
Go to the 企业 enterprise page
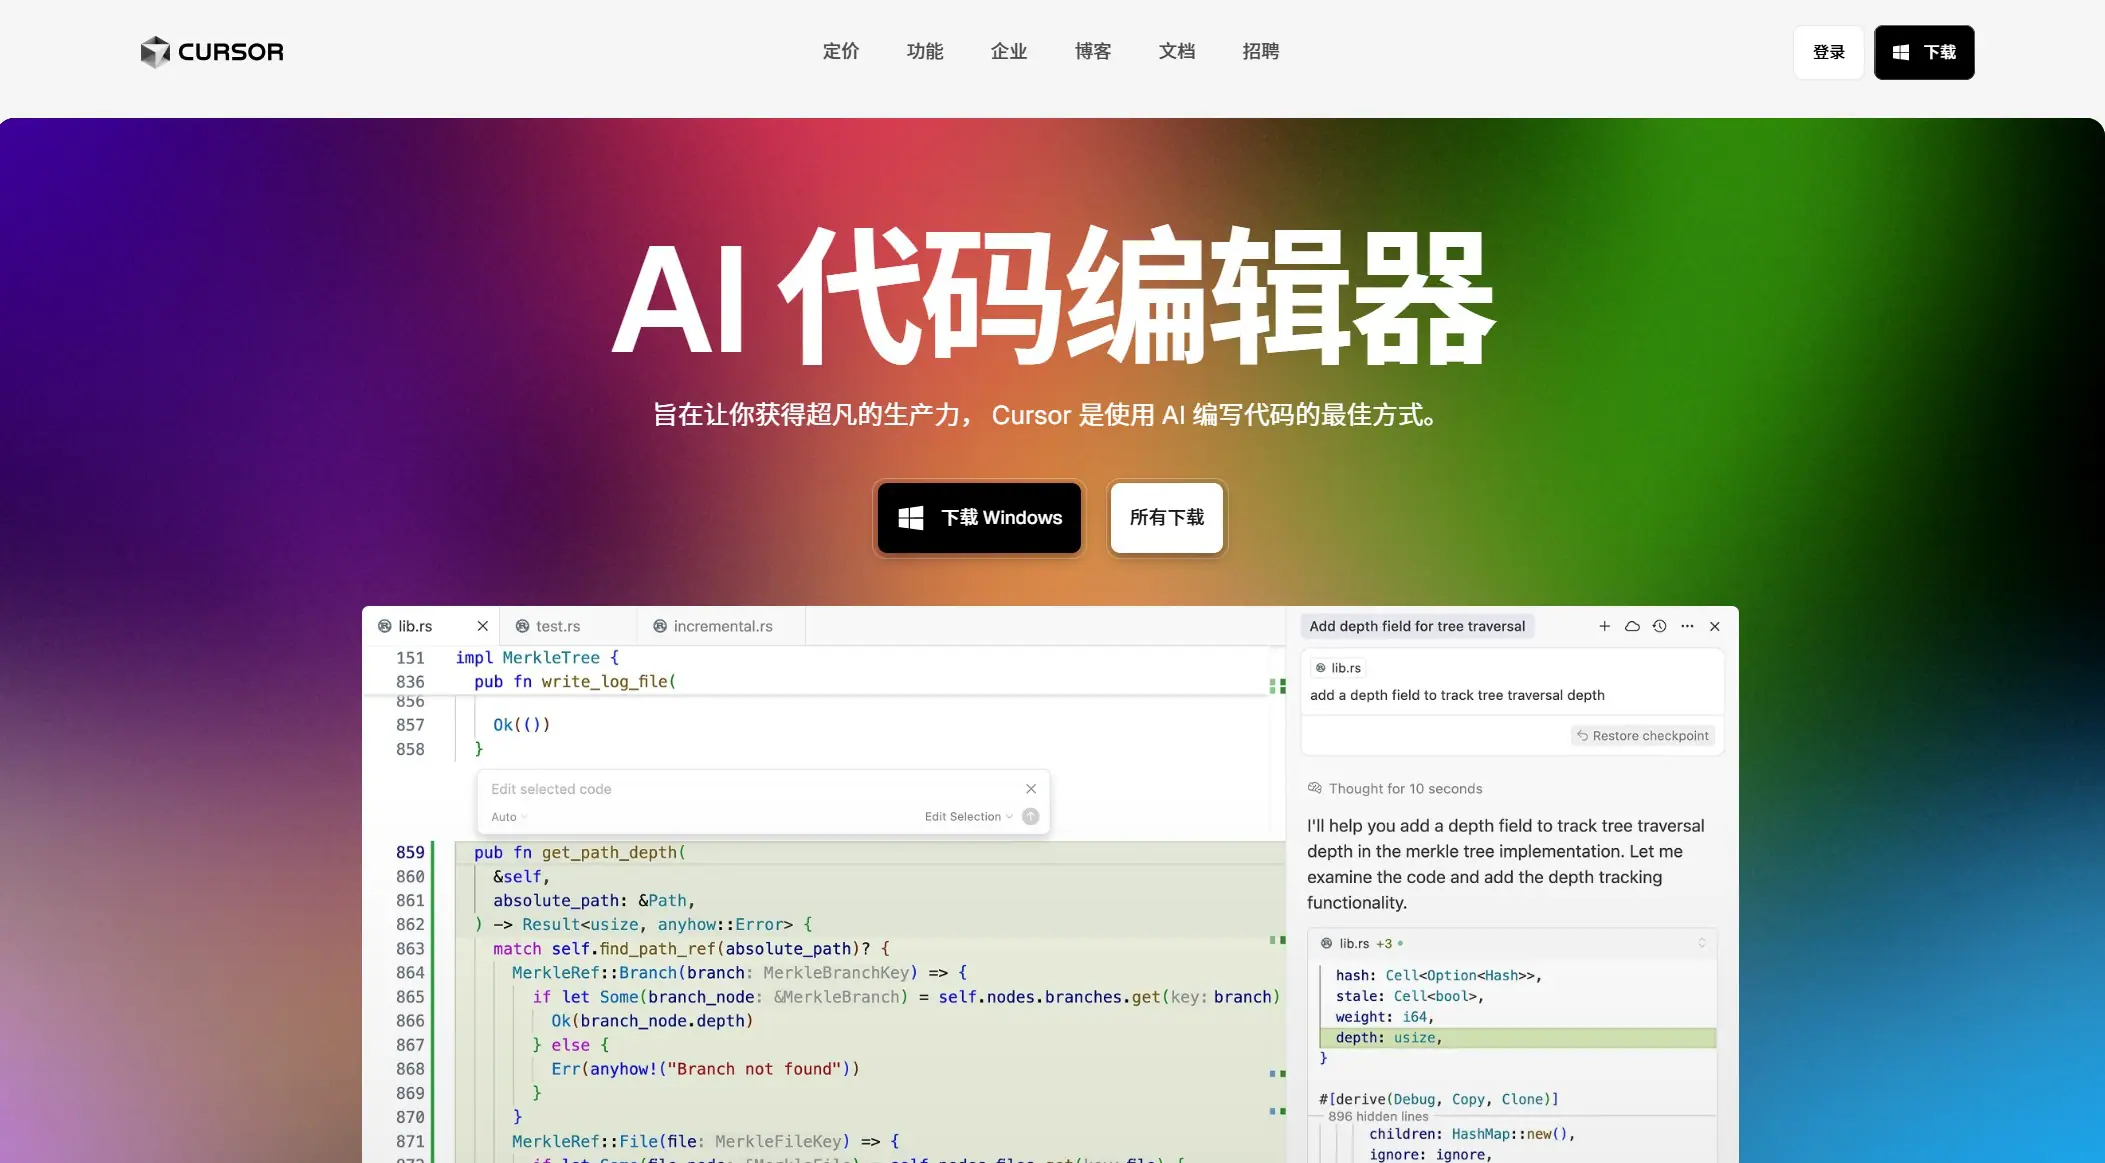(x=1009, y=51)
